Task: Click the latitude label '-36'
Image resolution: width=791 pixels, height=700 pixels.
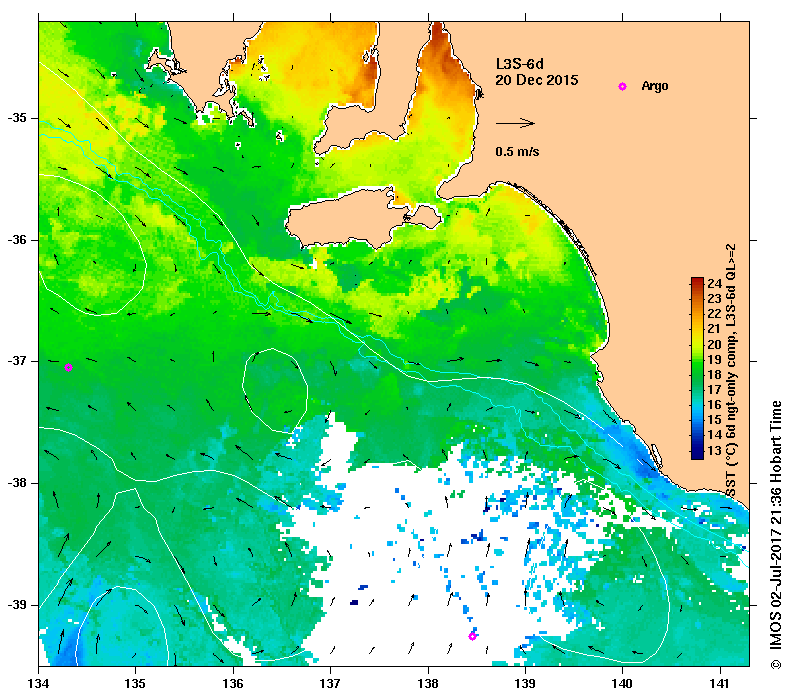Action: [17, 240]
